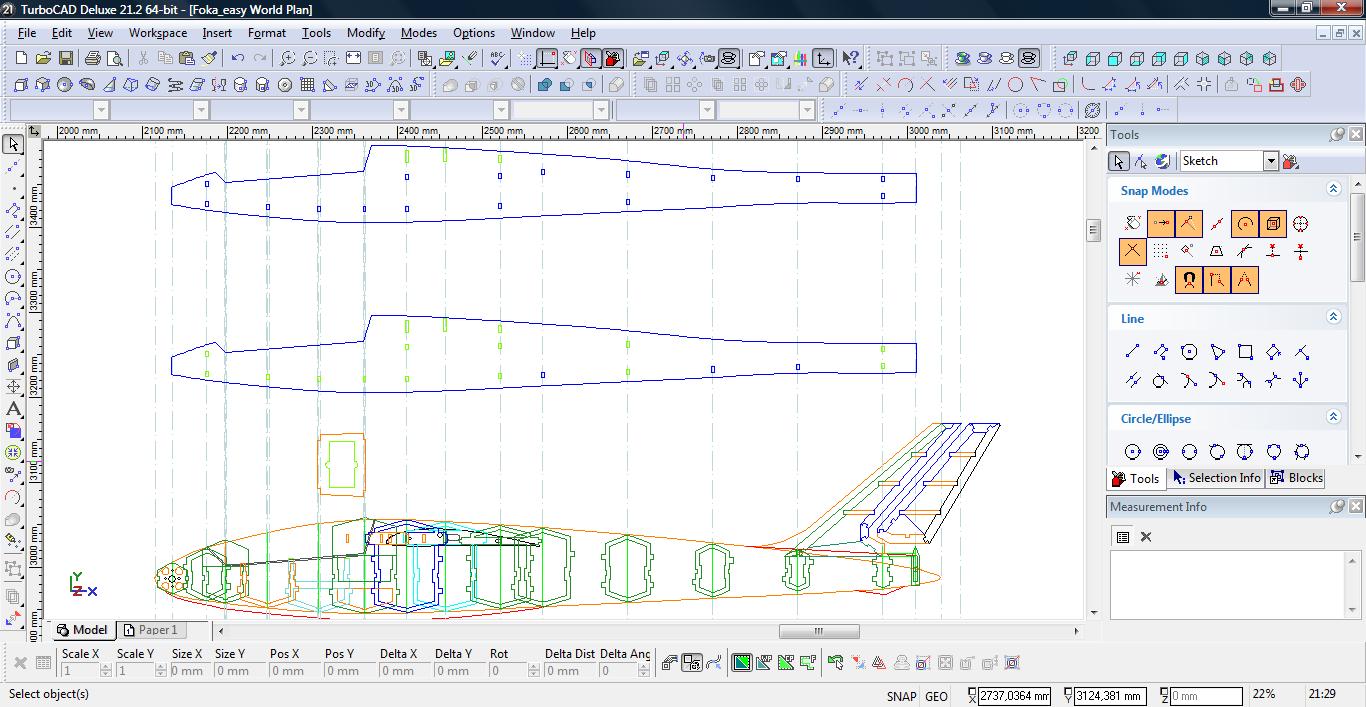Switch to the Paper 1 tab
The width and height of the screenshot is (1366, 707).
(150, 630)
